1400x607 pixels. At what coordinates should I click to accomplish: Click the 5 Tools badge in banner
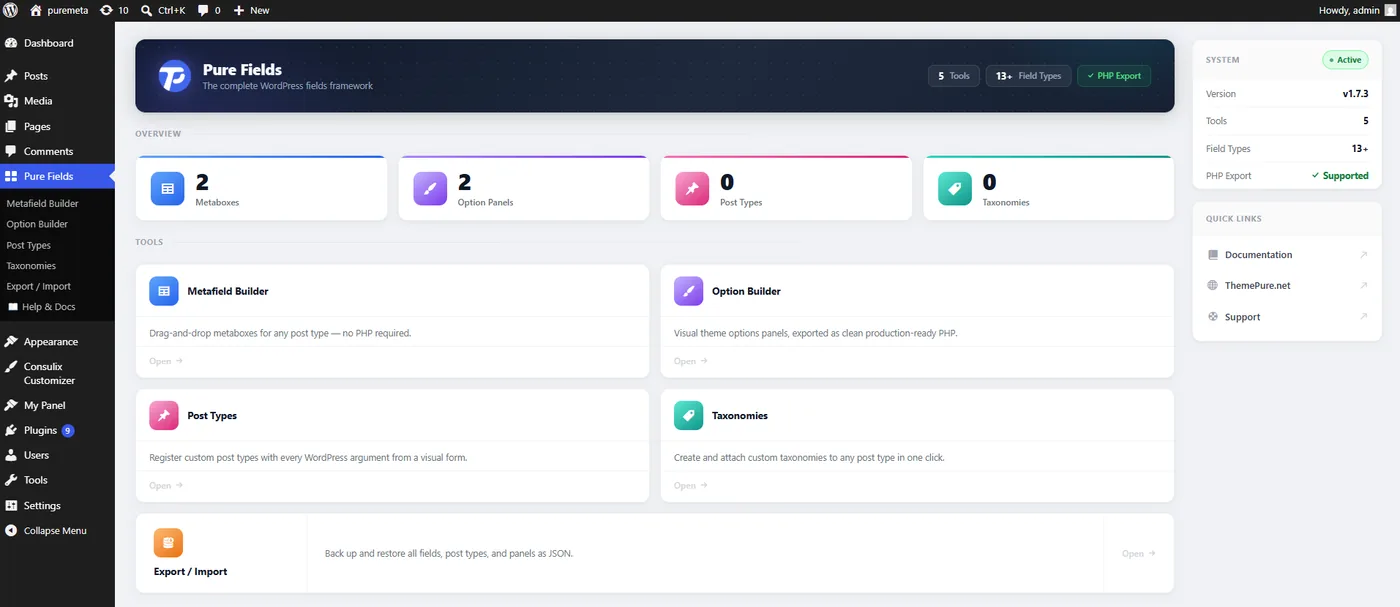pyautogui.click(x=953, y=76)
